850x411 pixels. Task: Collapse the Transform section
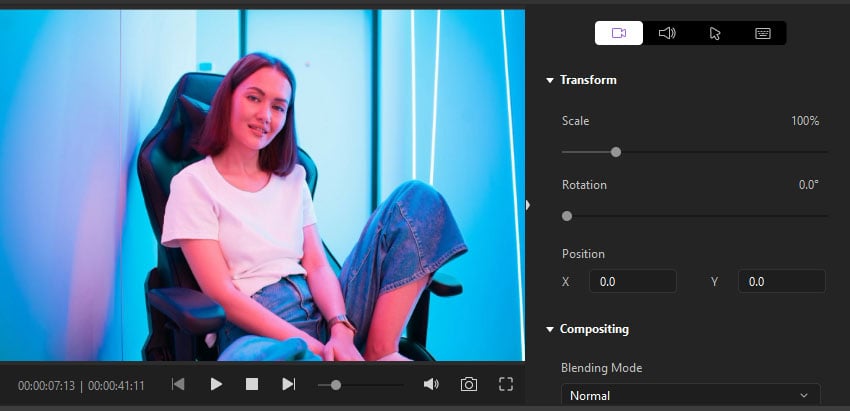point(550,80)
